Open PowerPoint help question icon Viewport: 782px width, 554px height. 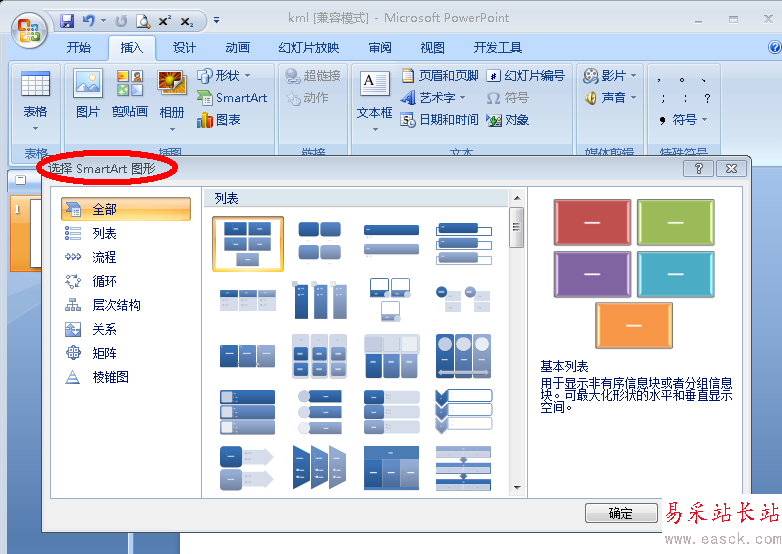click(x=775, y=47)
